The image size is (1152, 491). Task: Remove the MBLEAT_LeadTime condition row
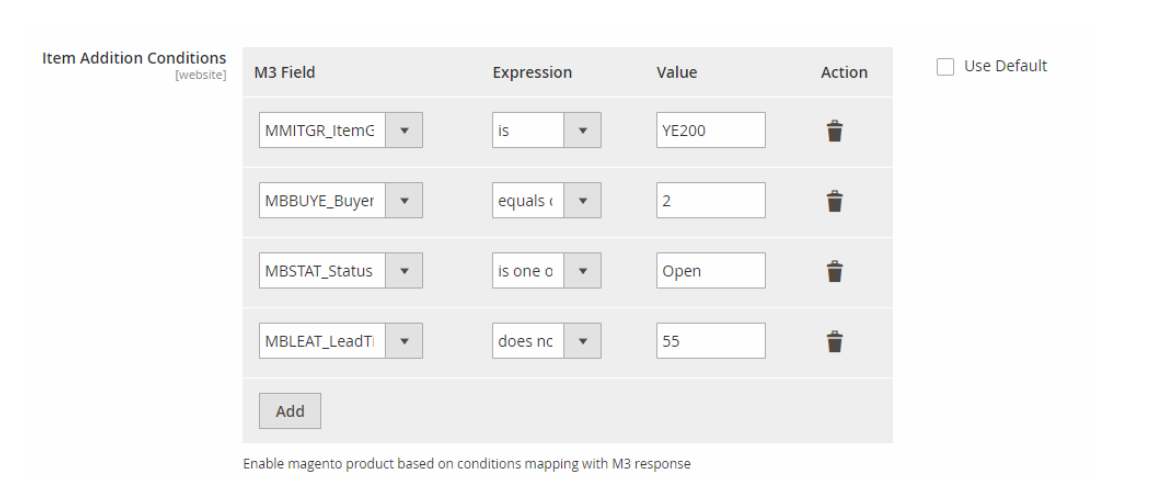coord(834,341)
